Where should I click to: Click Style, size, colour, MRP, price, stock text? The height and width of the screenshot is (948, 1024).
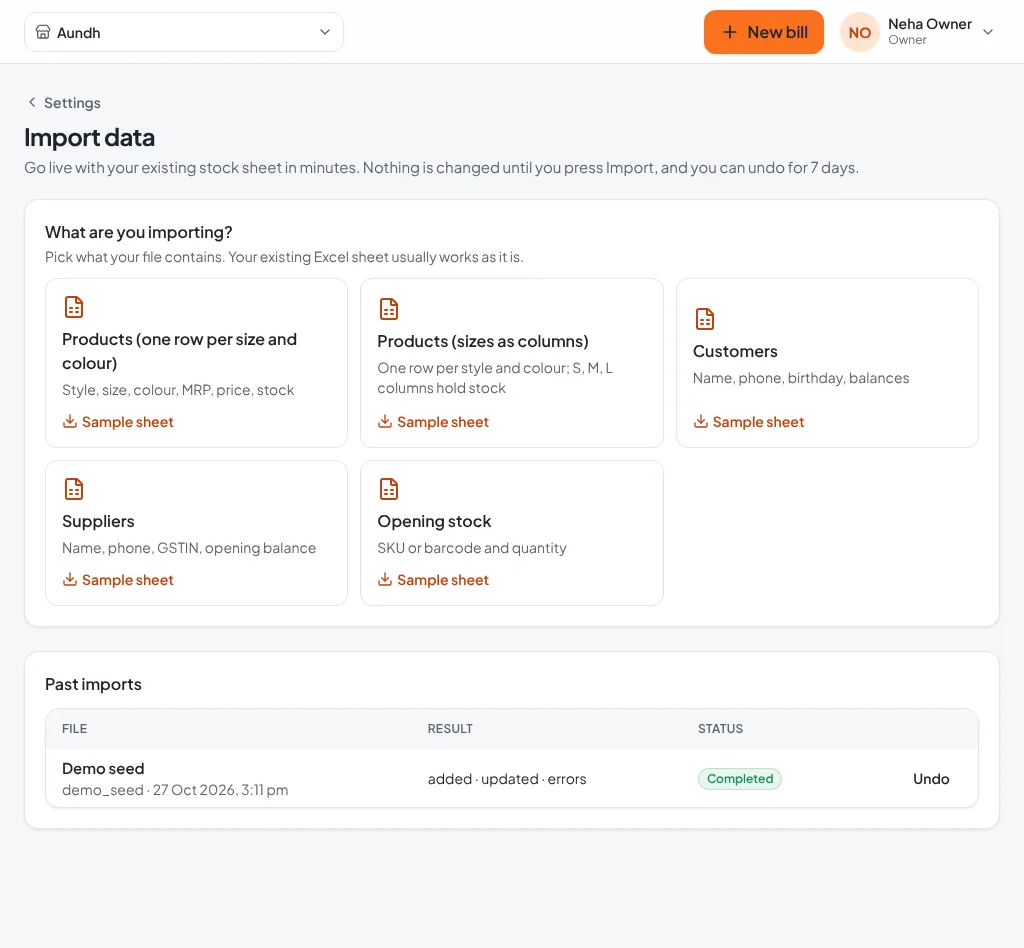[178, 390]
